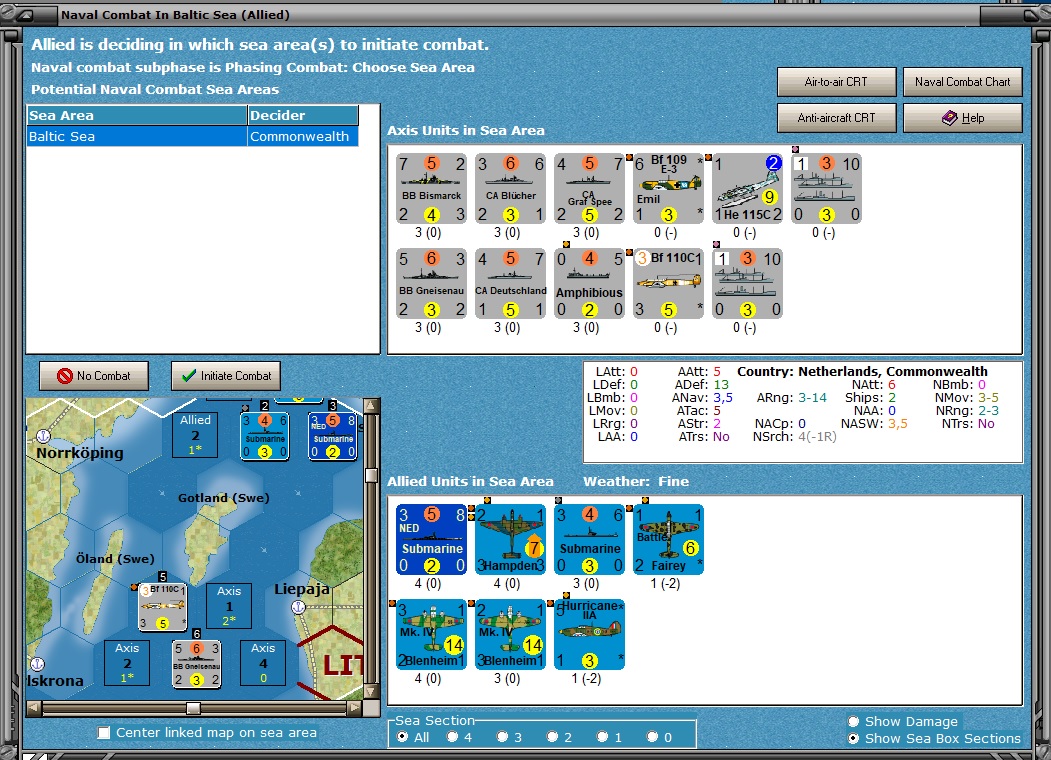The height and width of the screenshot is (760, 1051).
Task: Select the BB Bismarck unit counter
Action: pos(431,188)
